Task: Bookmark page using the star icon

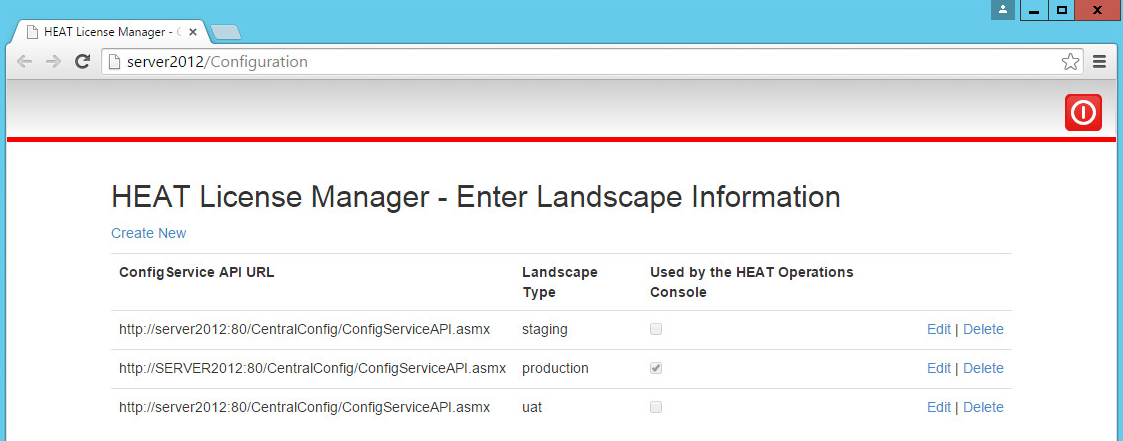Action: [1070, 62]
